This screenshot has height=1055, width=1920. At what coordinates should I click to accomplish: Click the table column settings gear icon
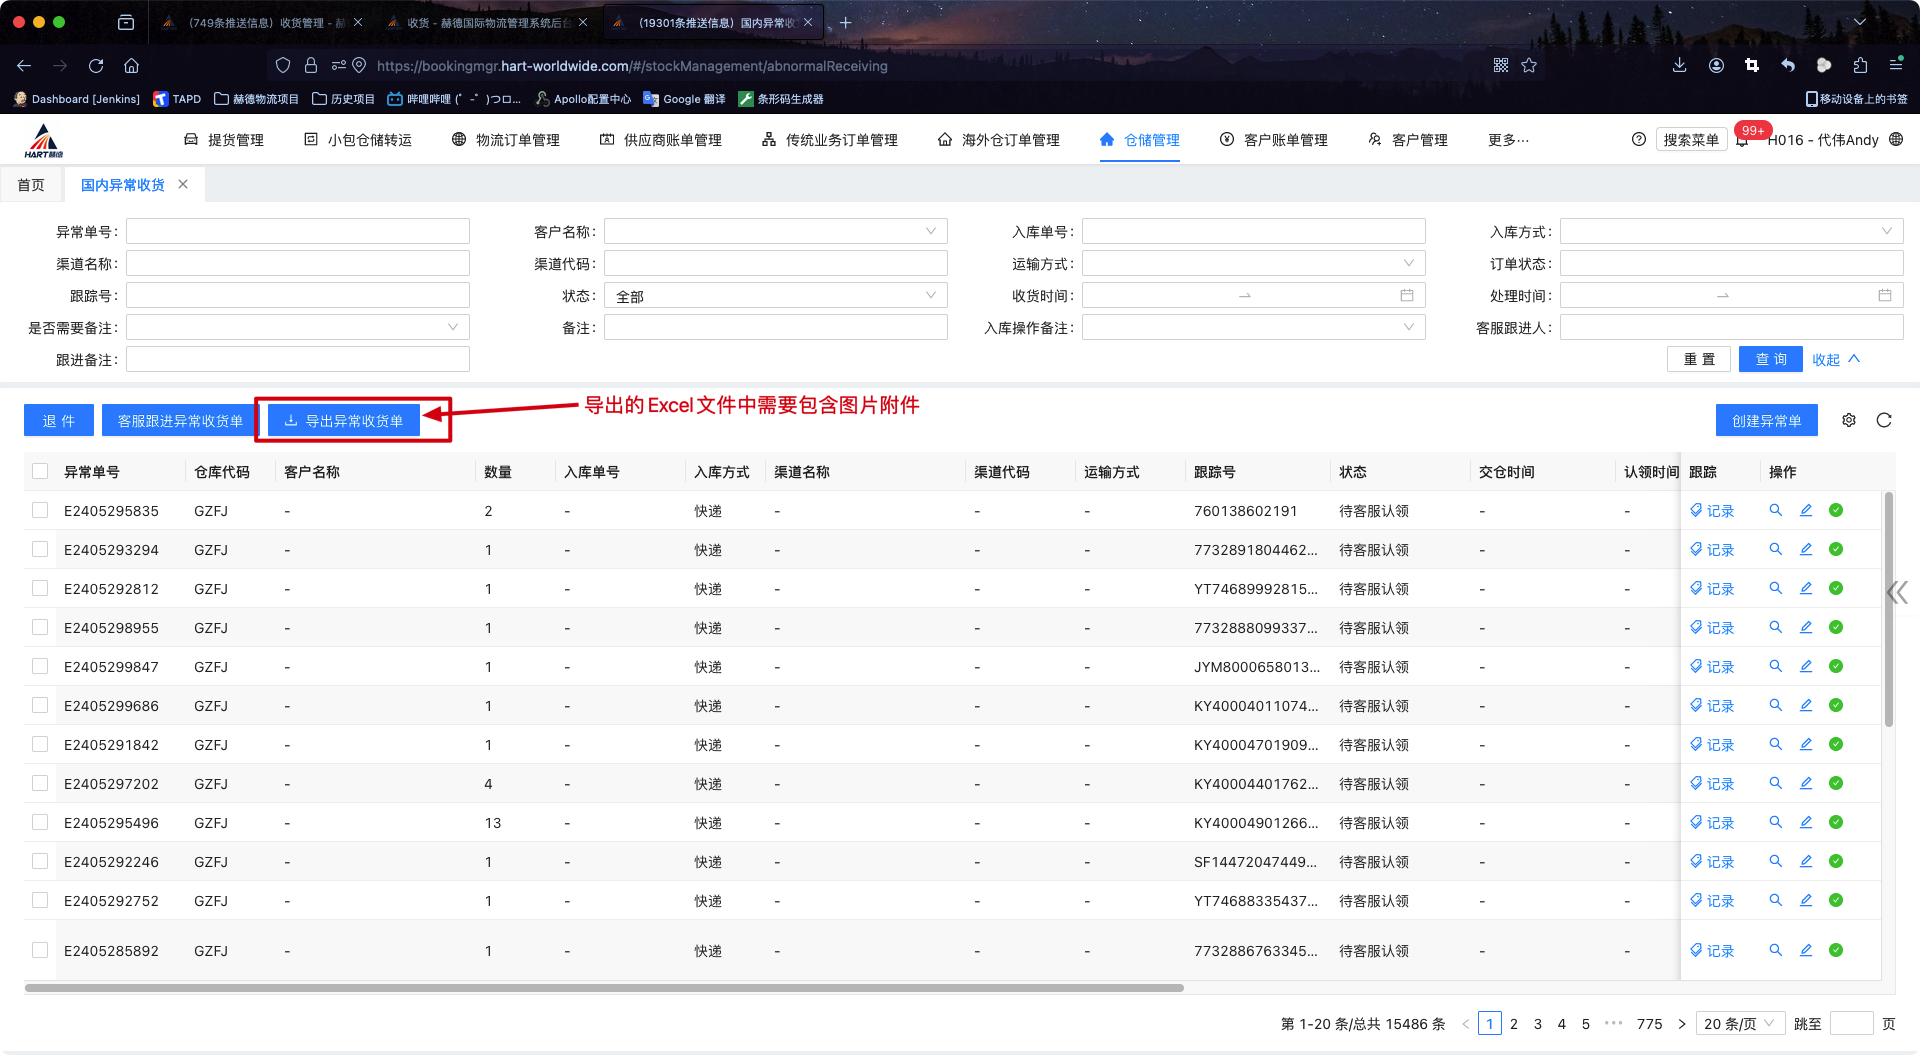coord(1848,421)
